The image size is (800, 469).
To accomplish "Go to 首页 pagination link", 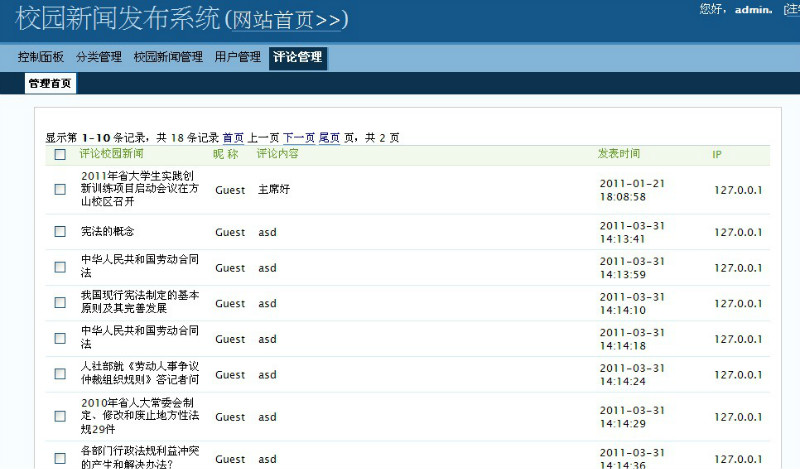I will click(x=233, y=138).
